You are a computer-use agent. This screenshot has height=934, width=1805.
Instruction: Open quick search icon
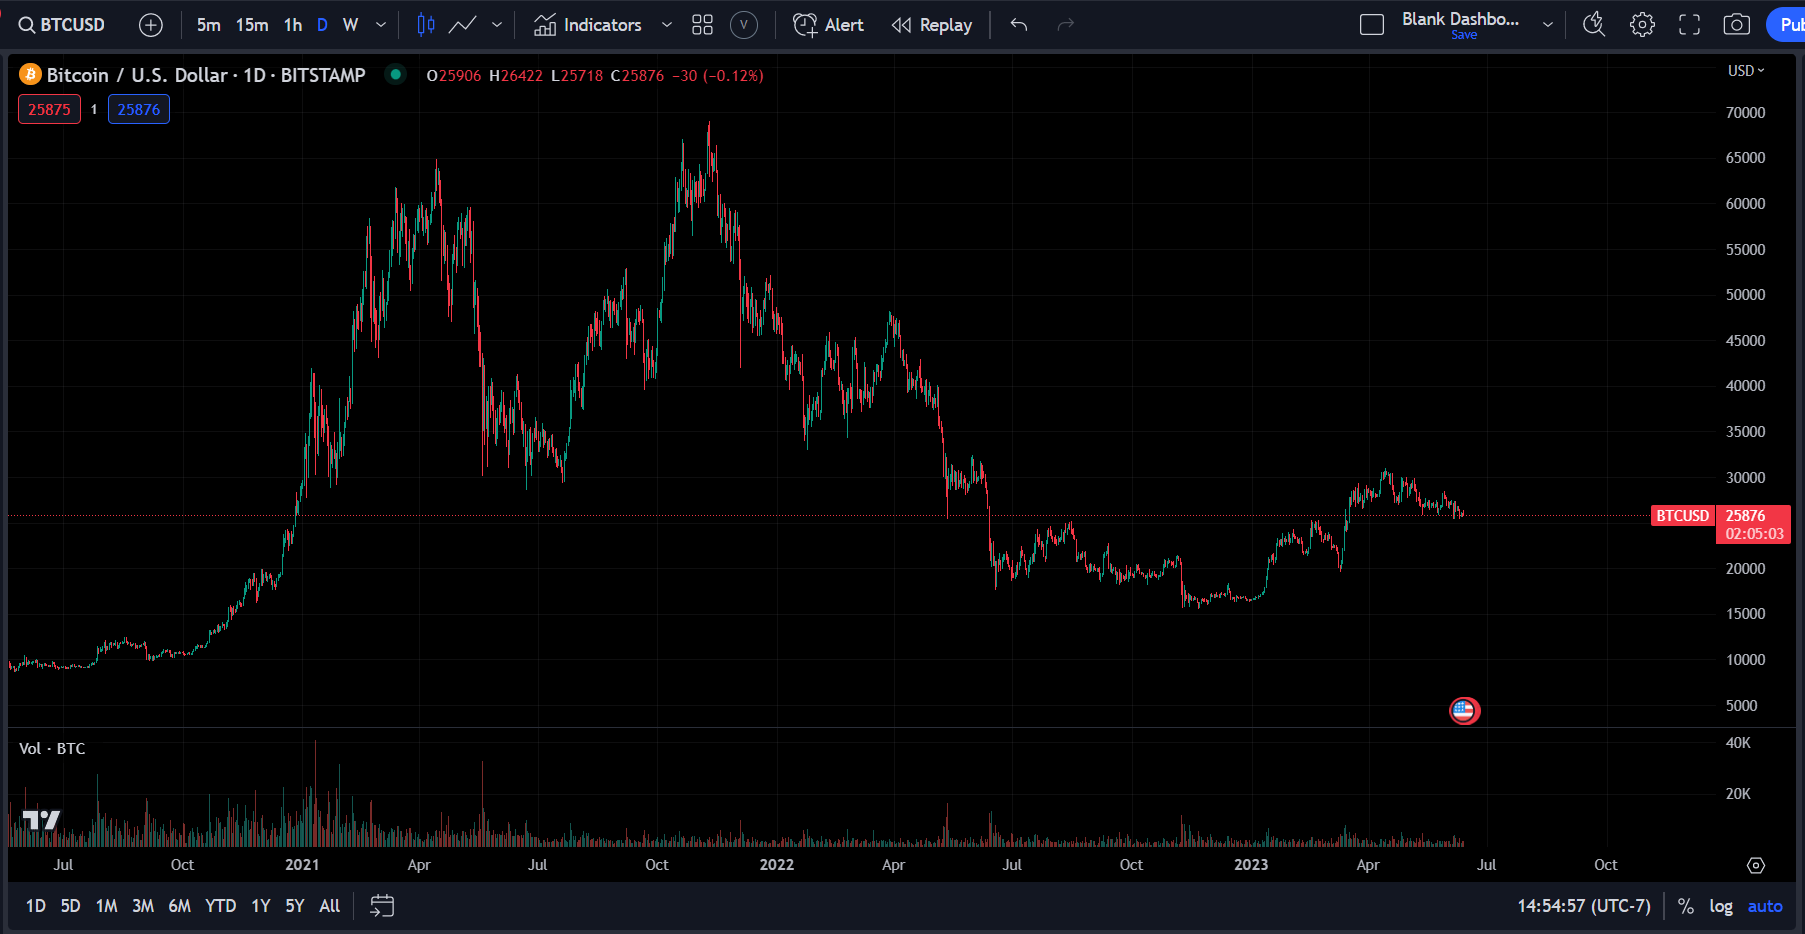(1594, 25)
